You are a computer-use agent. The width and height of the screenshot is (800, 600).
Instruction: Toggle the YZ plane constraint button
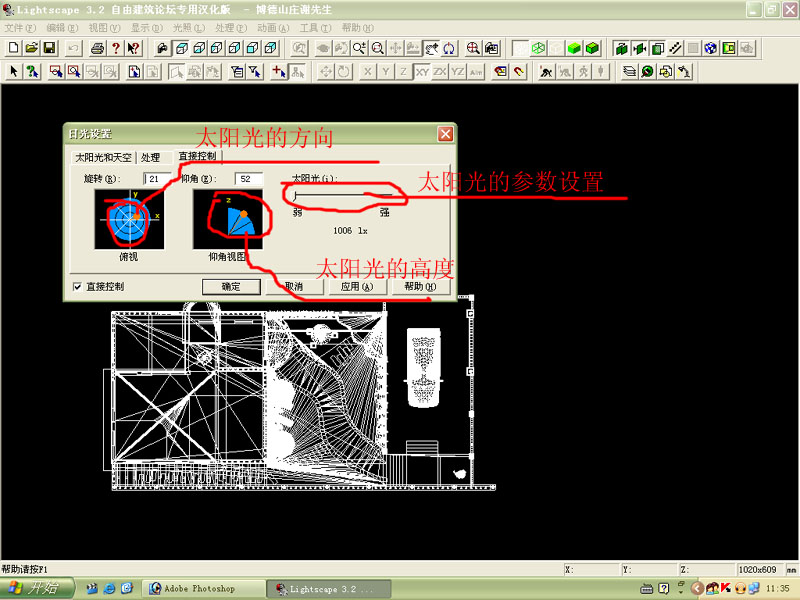click(x=458, y=72)
